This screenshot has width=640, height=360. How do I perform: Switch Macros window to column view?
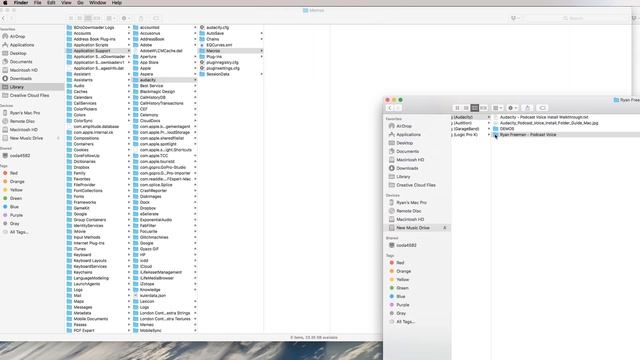click(x=88, y=18)
